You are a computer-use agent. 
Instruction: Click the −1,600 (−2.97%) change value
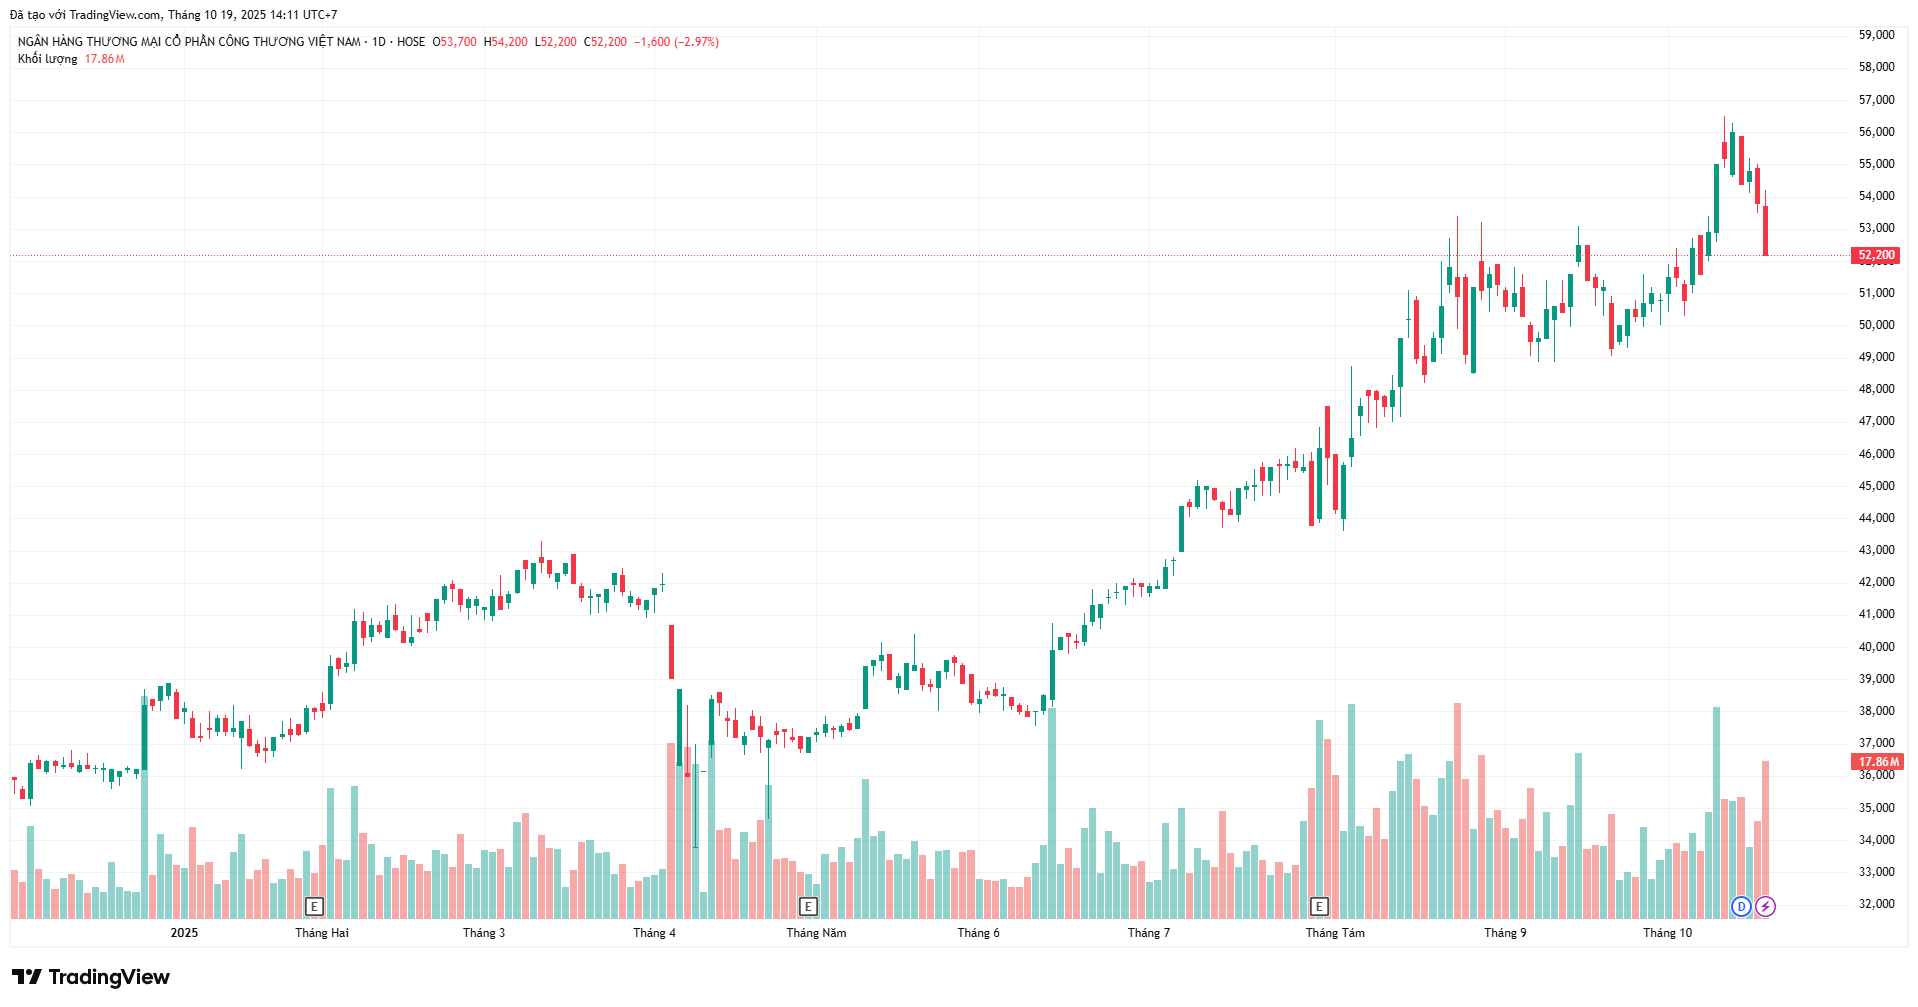pyautogui.click(x=676, y=42)
